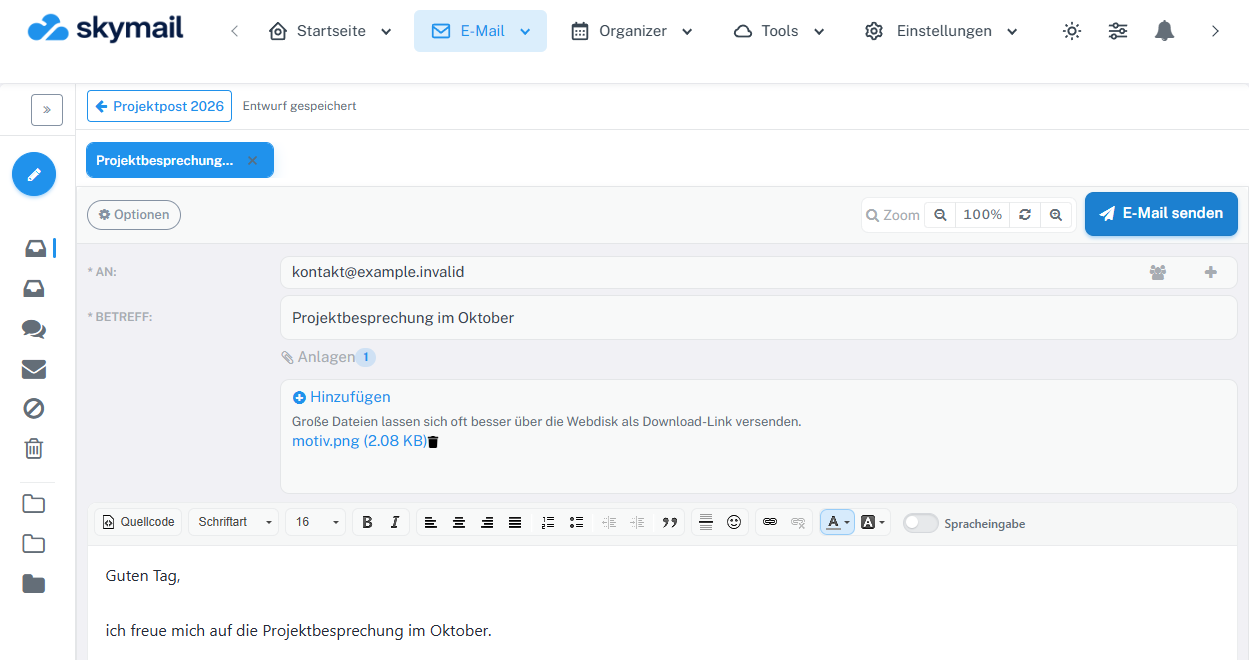The height and width of the screenshot is (660, 1249).
Task: Click plus icon to add recipient fields
Action: point(1211,272)
